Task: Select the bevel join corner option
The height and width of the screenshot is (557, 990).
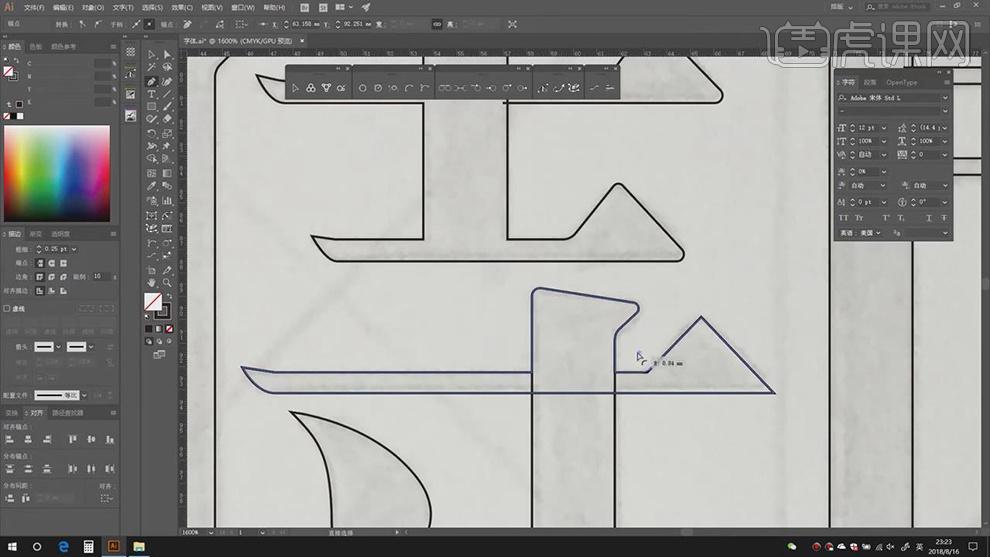Action: click(x=63, y=277)
